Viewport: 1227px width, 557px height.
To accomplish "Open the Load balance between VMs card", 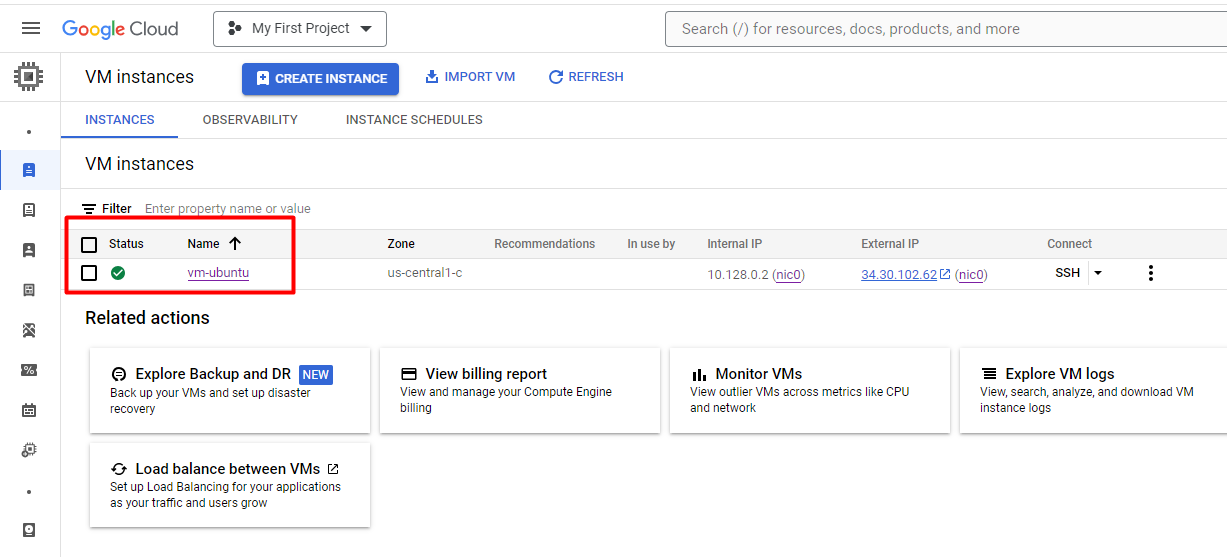I will [x=230, y=485].
